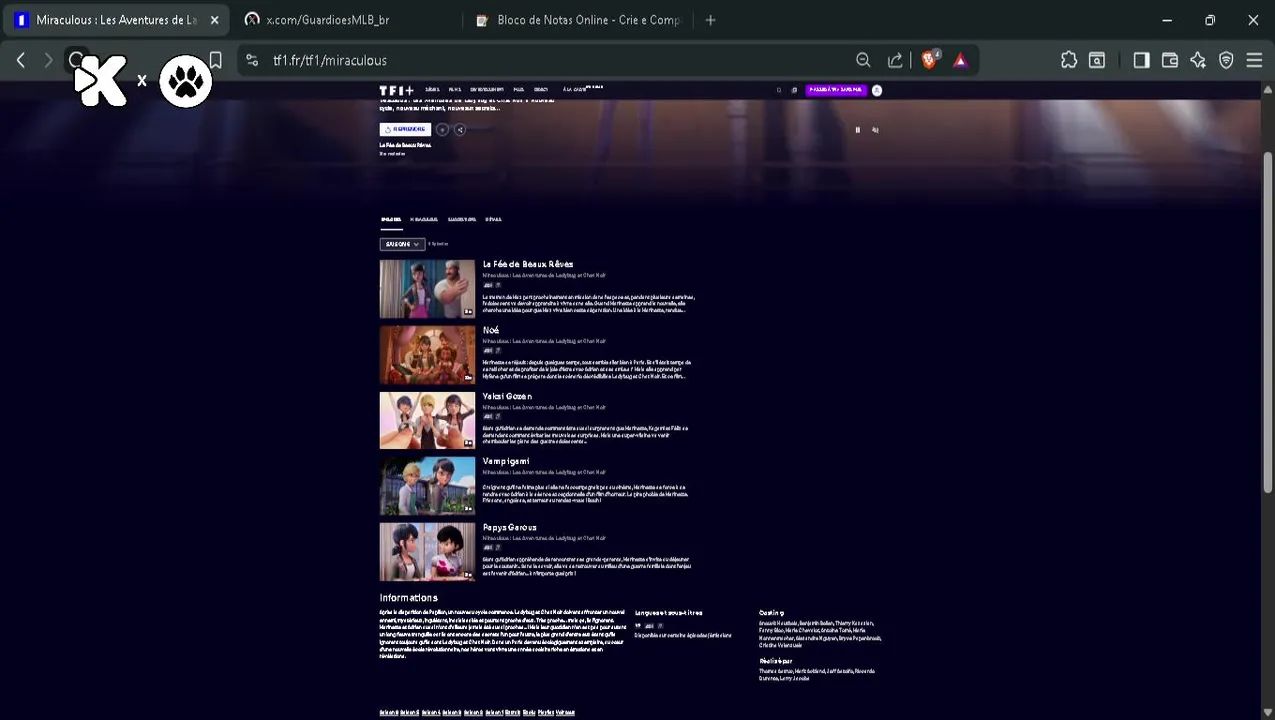The width and height of the screenshot is (1275, 720).
Task: Select the Détails tab
Action: pyautogui.click(x=493, y=219)
